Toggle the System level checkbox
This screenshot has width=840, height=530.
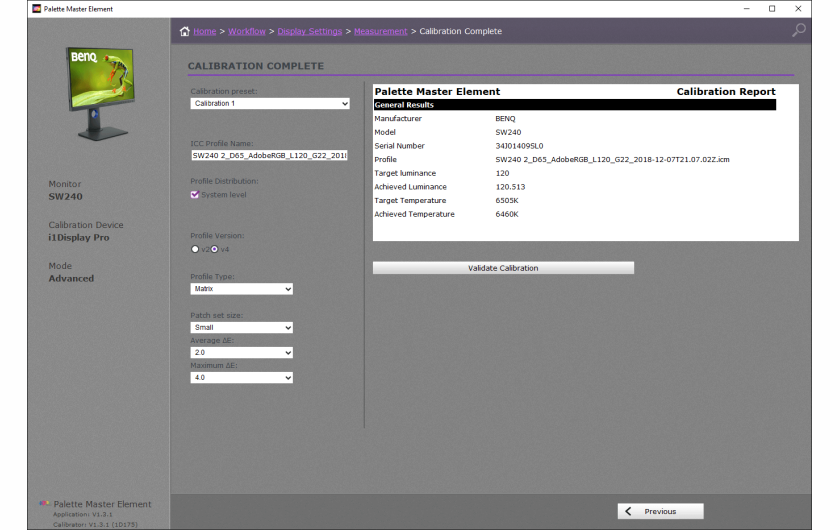(x=195, y=195)
